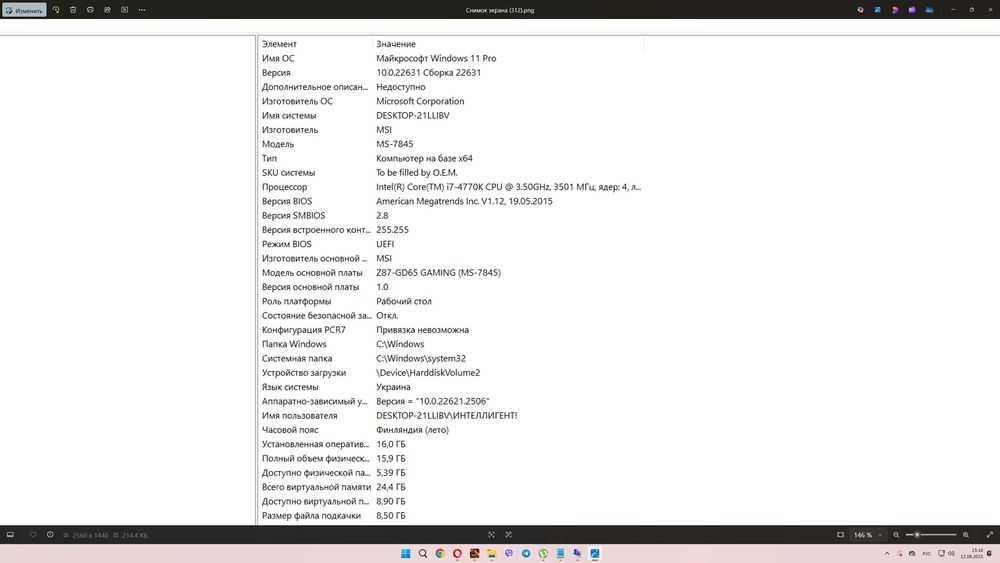Open File Explorer from the taskbar
The image size is (1000, 563).
[x=492, y=553]
